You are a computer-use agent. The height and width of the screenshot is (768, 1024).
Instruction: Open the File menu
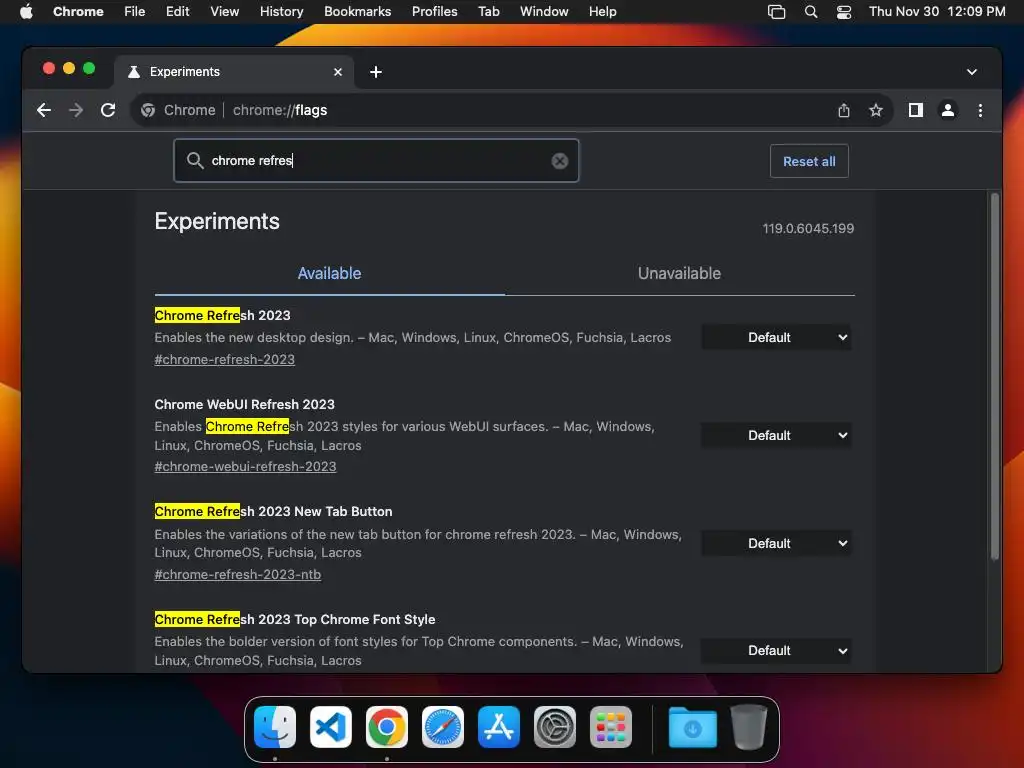(x=135, y=12)
